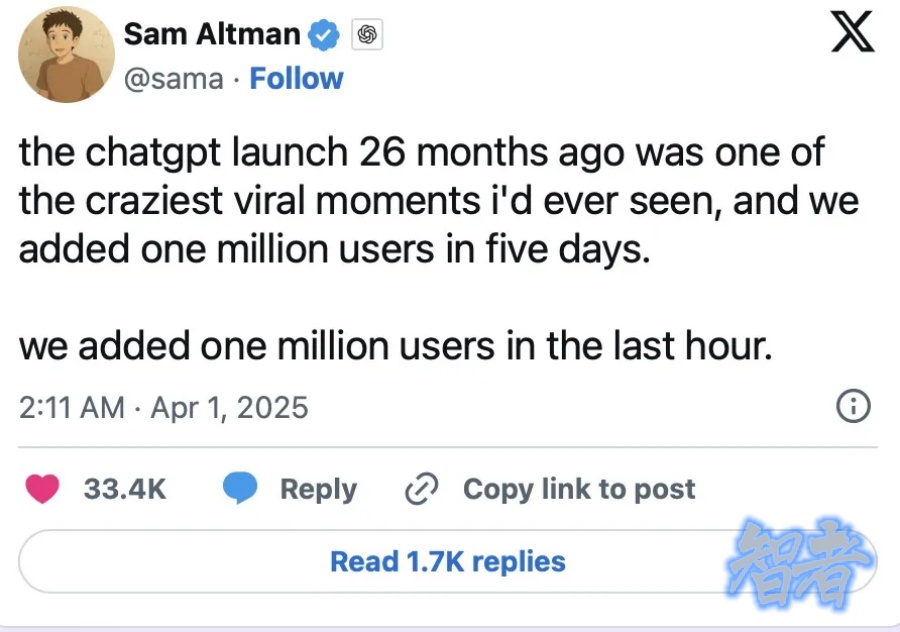Open the Sam Altman display name
The image size is (900, 632).
coord(212,33)
